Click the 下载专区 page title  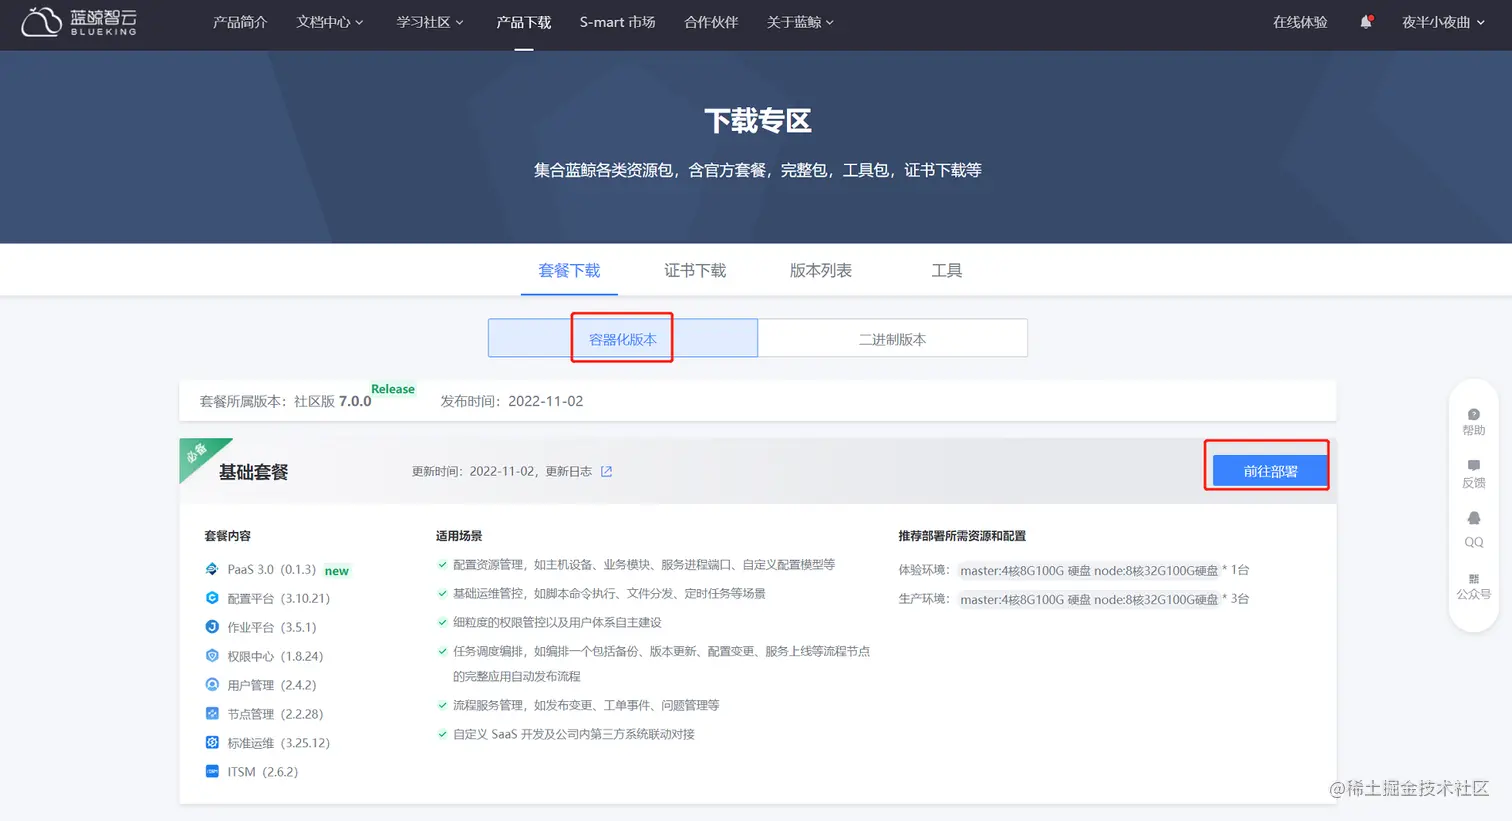pyautogui.click(x=757, y=121)
